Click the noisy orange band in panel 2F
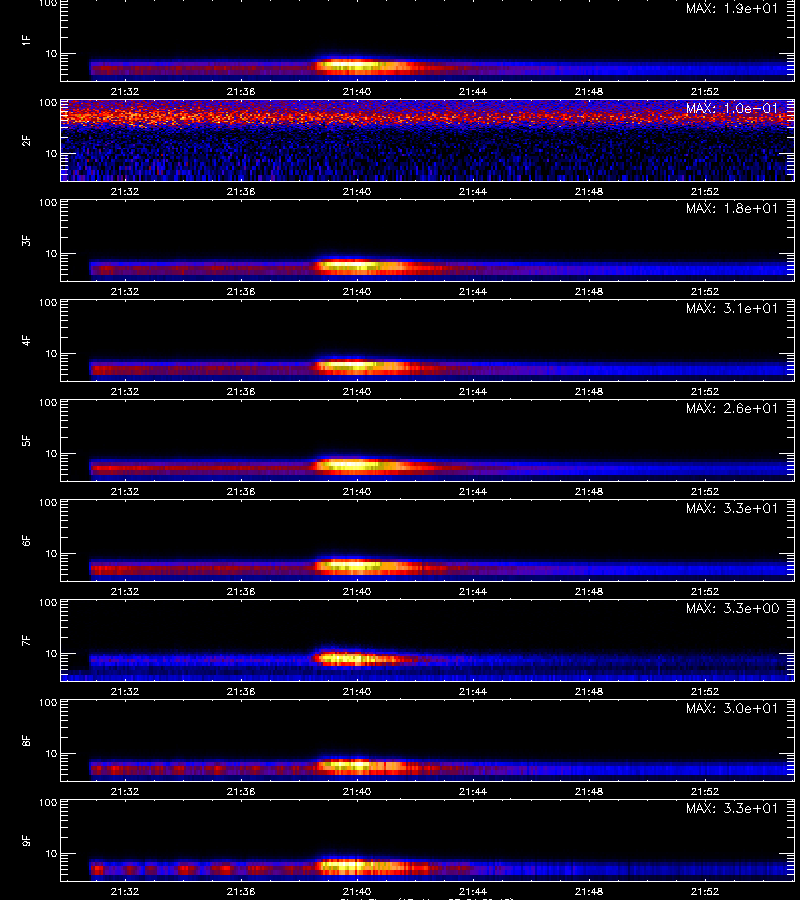Image resolution: width=800 pixels, height=900 pixels. tap(428, 116)
